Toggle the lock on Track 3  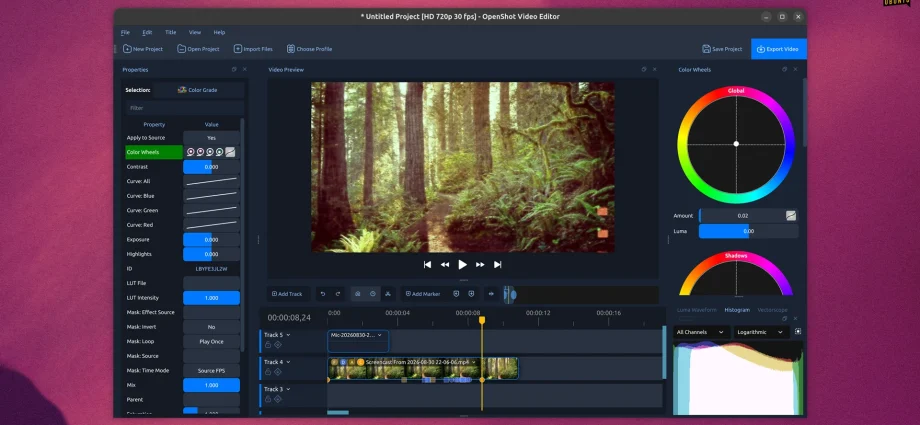[268, 399]
